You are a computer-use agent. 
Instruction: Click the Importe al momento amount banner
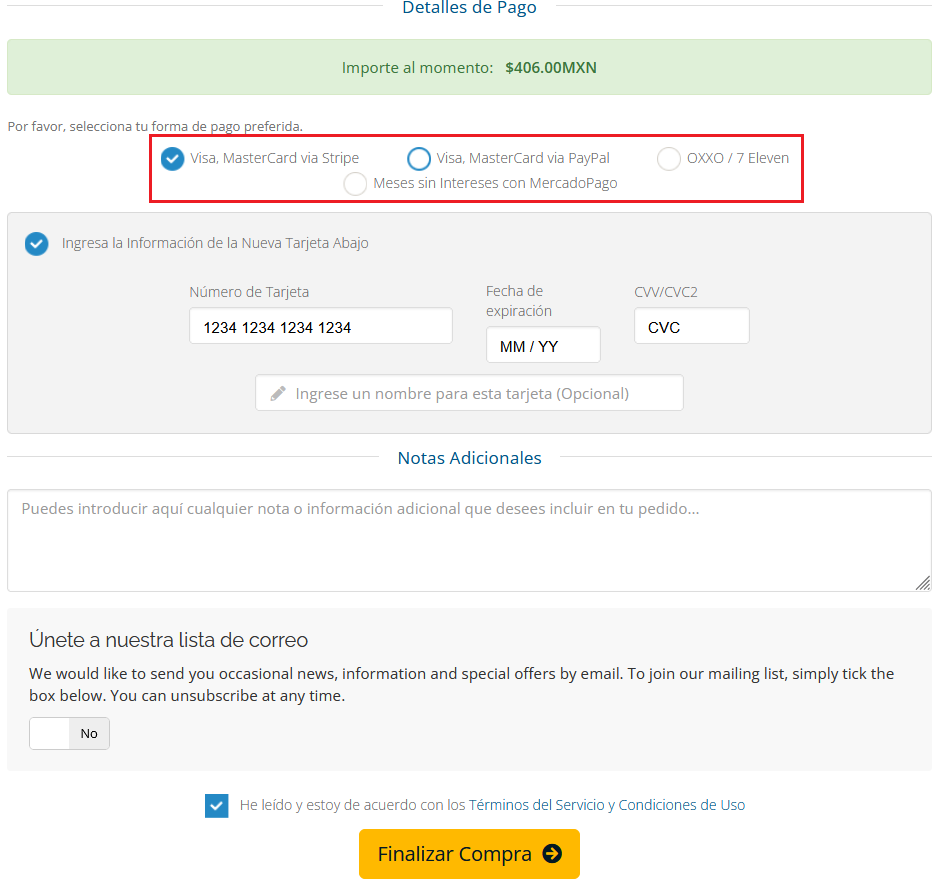pos(469,68)
